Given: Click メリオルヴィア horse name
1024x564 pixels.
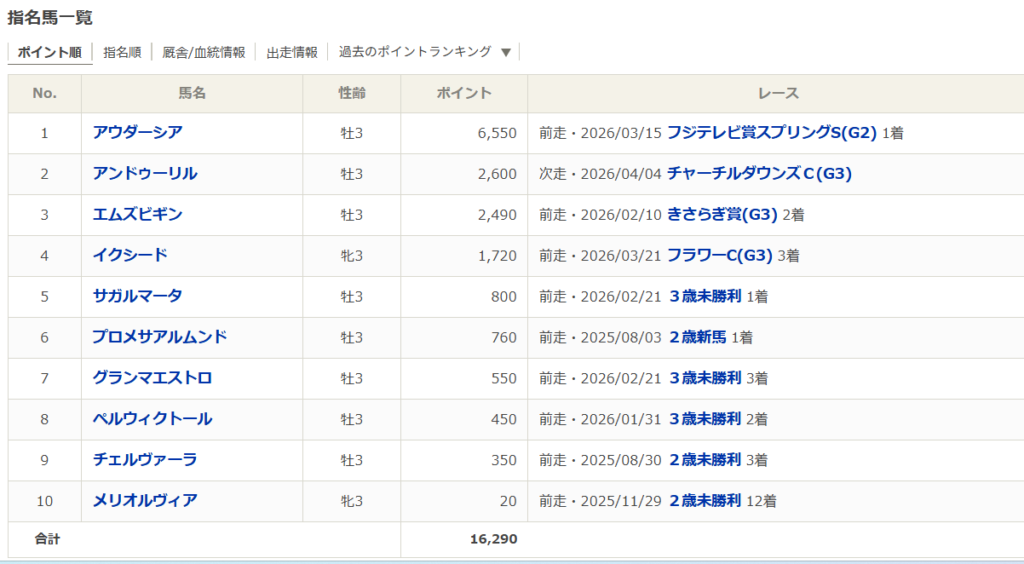Looking at the screenshot, I should coord(145,501).
